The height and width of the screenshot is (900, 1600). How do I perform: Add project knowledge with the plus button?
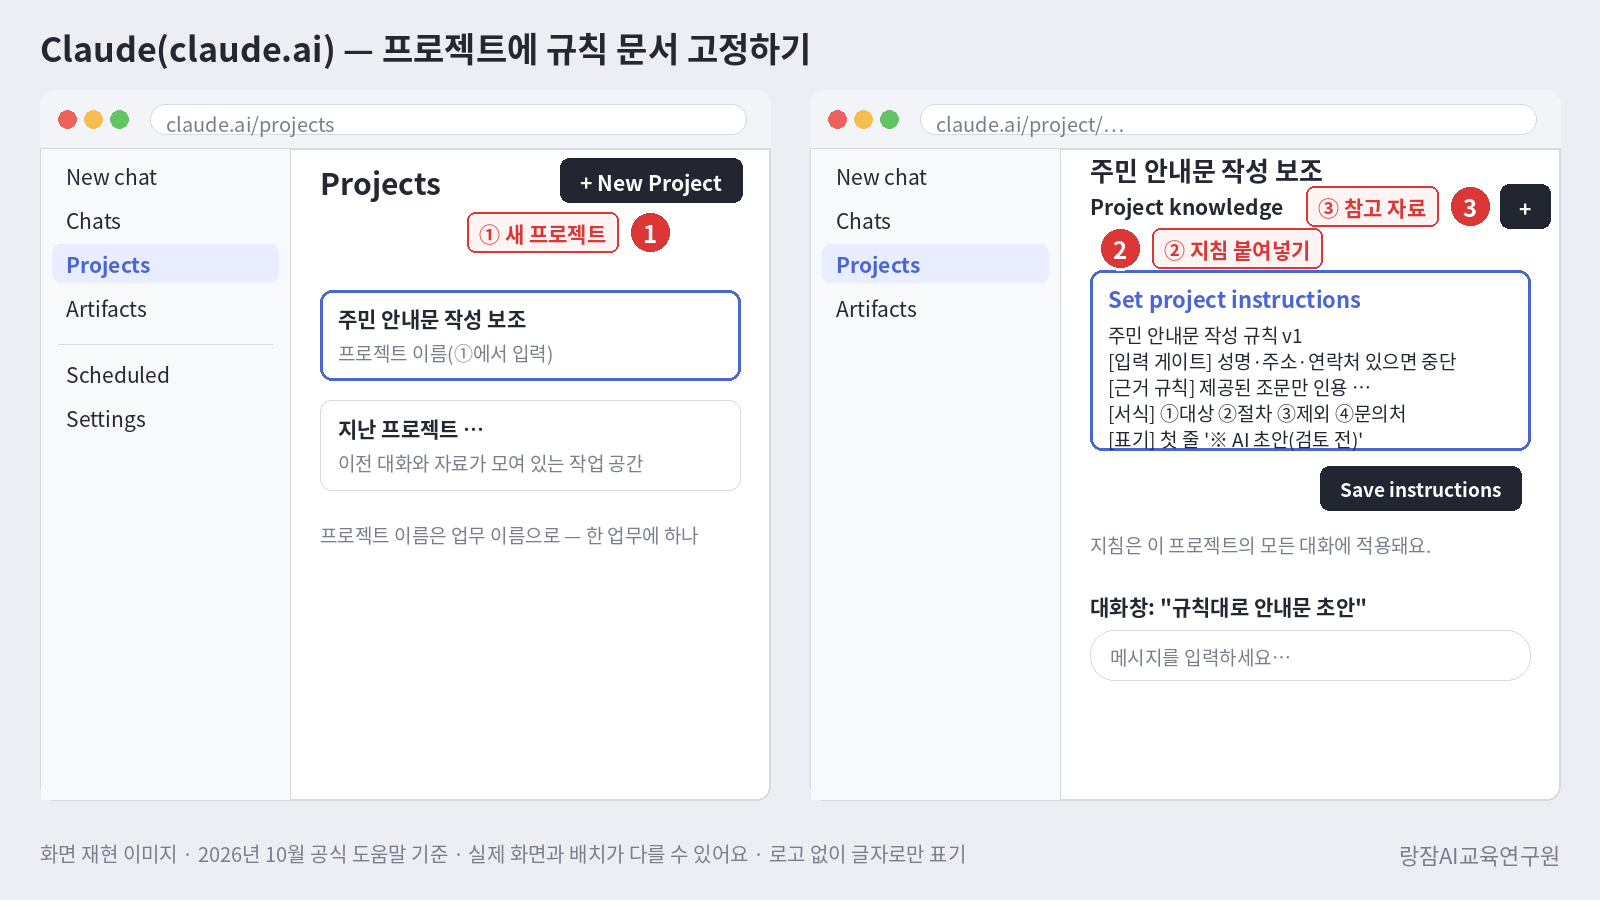1525,207
